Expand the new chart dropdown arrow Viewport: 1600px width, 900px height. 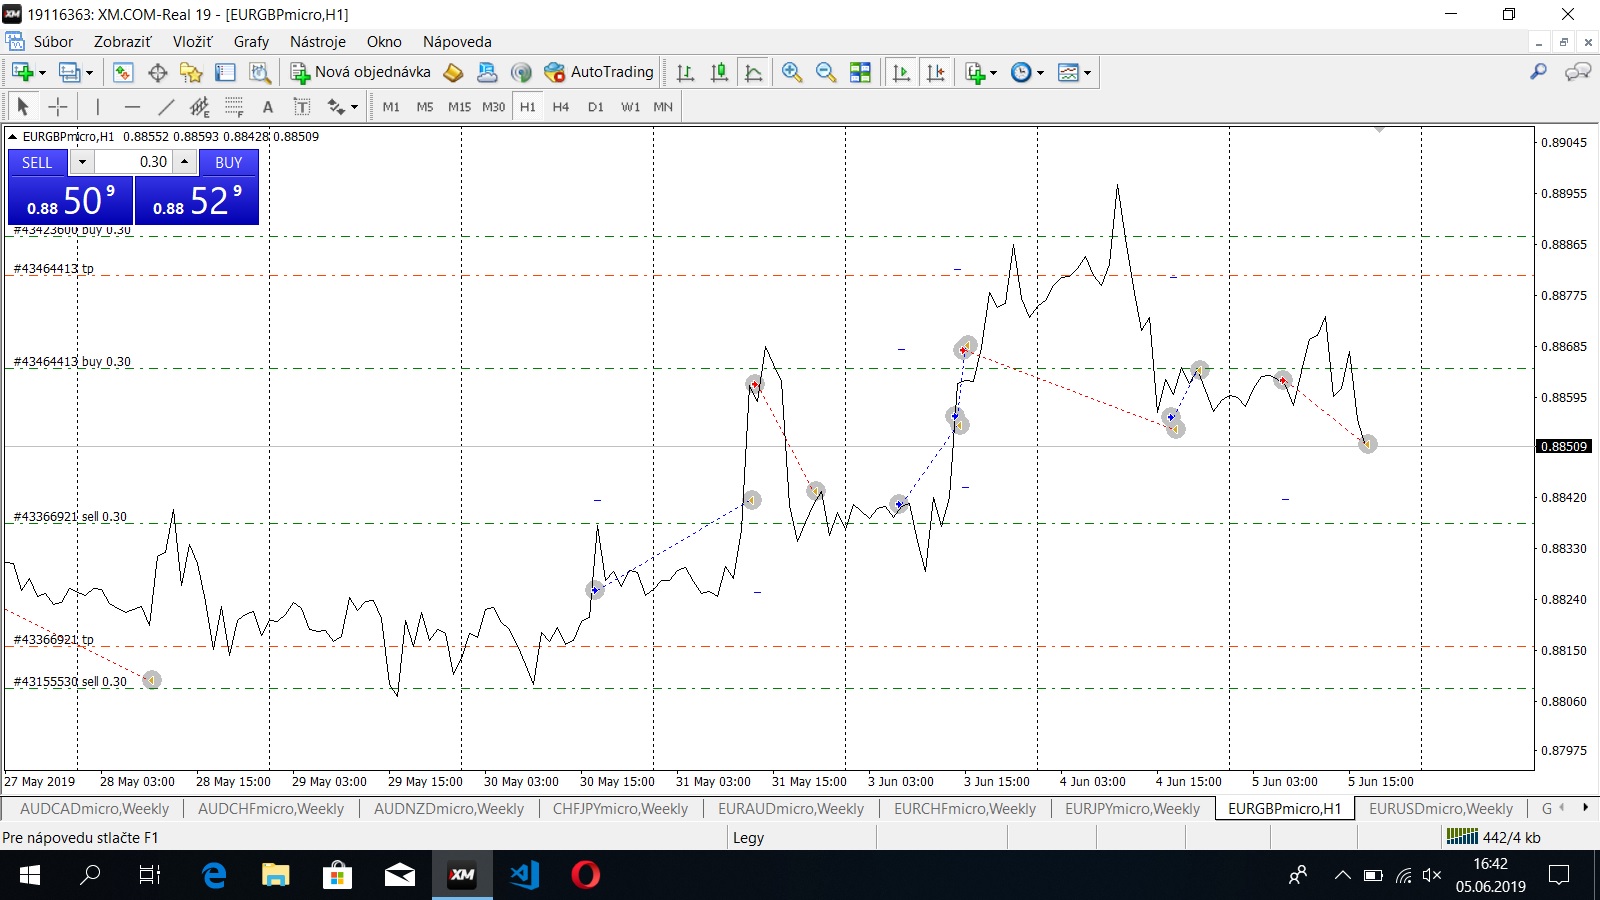pyautogui.click(x=42, y=72)
